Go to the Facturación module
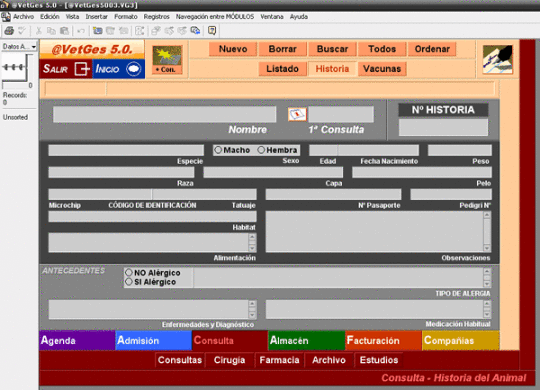 (x=384, y=340)
